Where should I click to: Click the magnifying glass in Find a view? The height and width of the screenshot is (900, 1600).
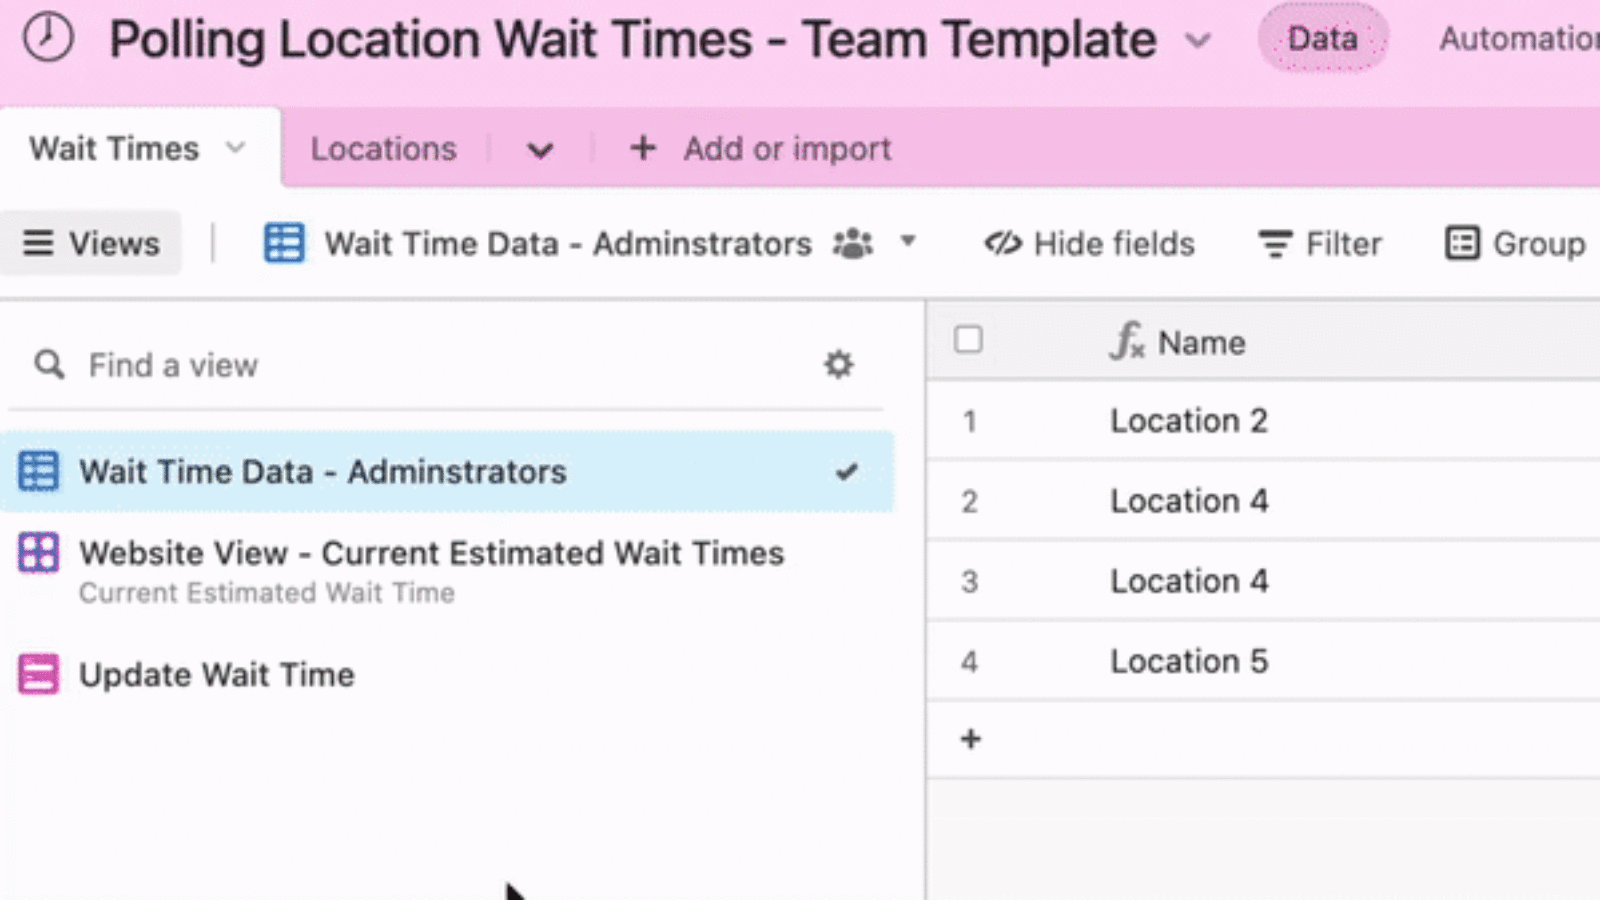tap(48, 364)
